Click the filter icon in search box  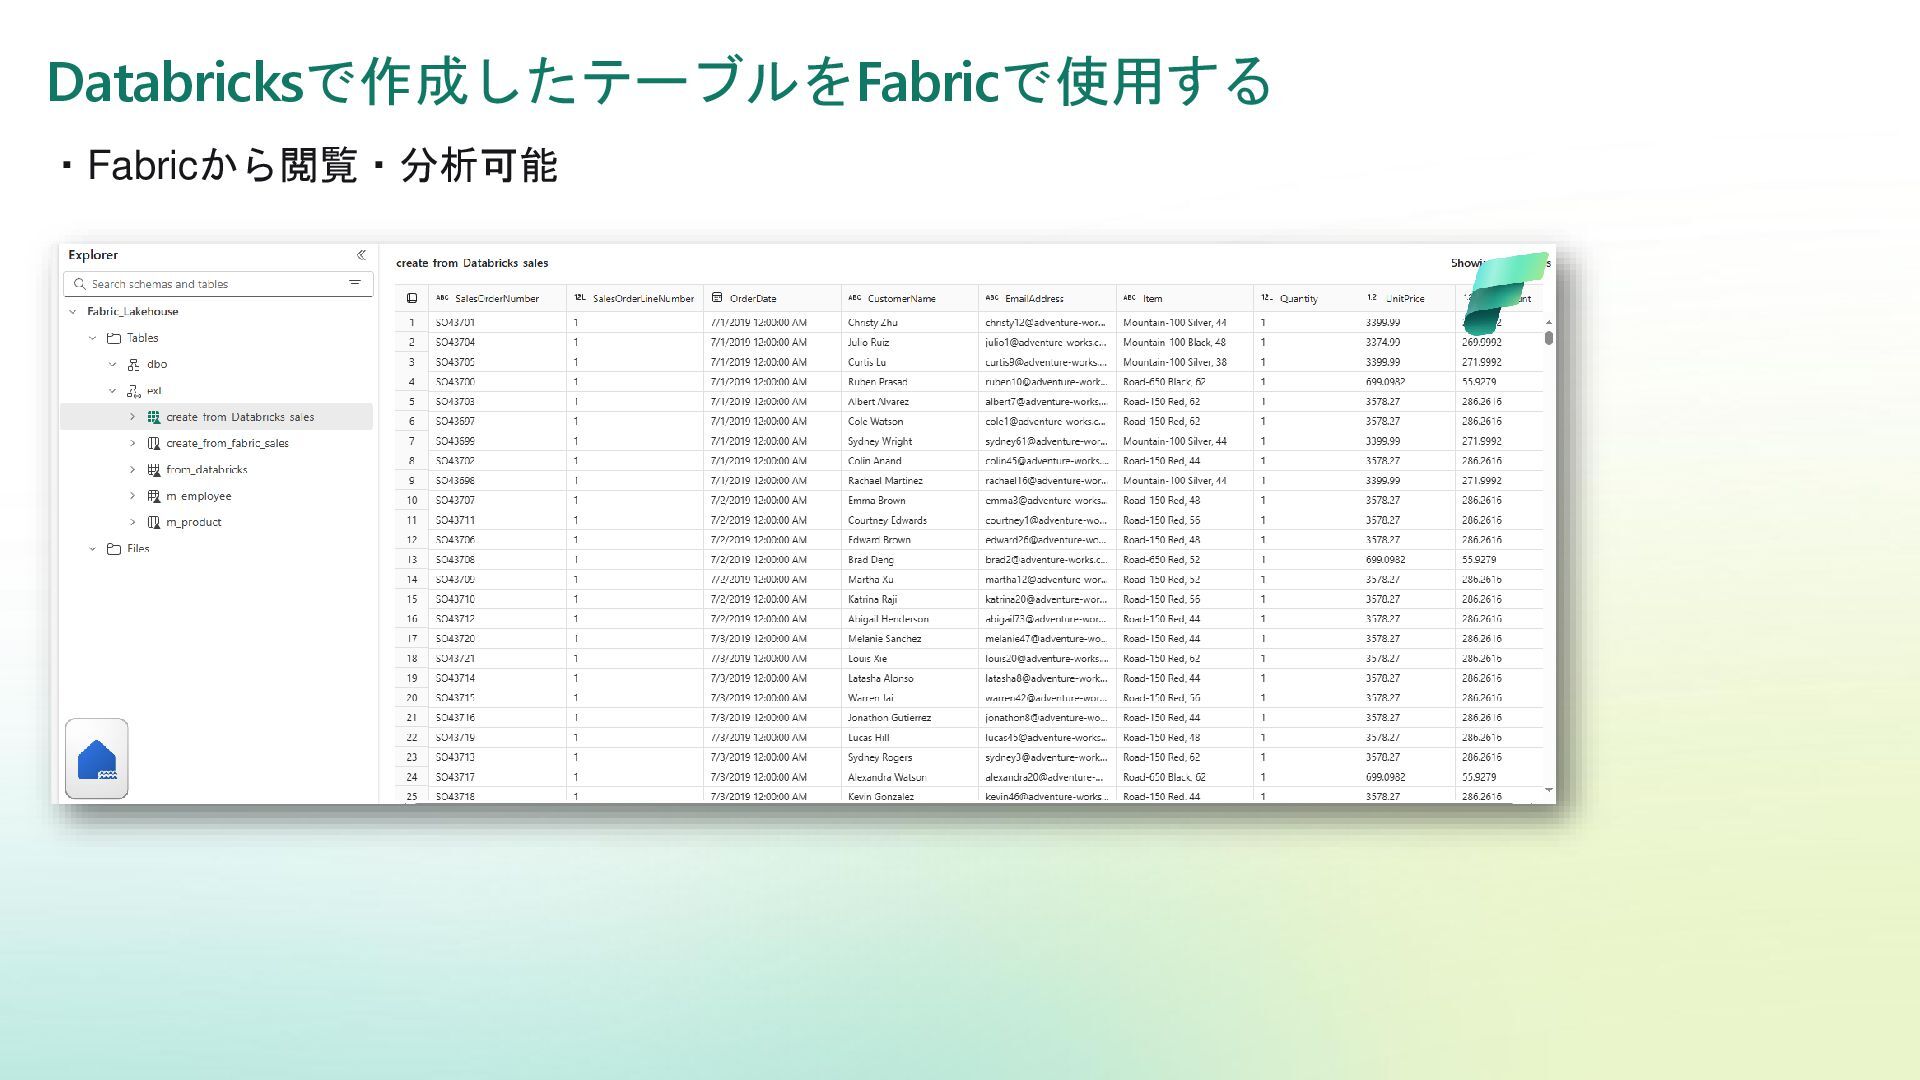coord(354,283)
